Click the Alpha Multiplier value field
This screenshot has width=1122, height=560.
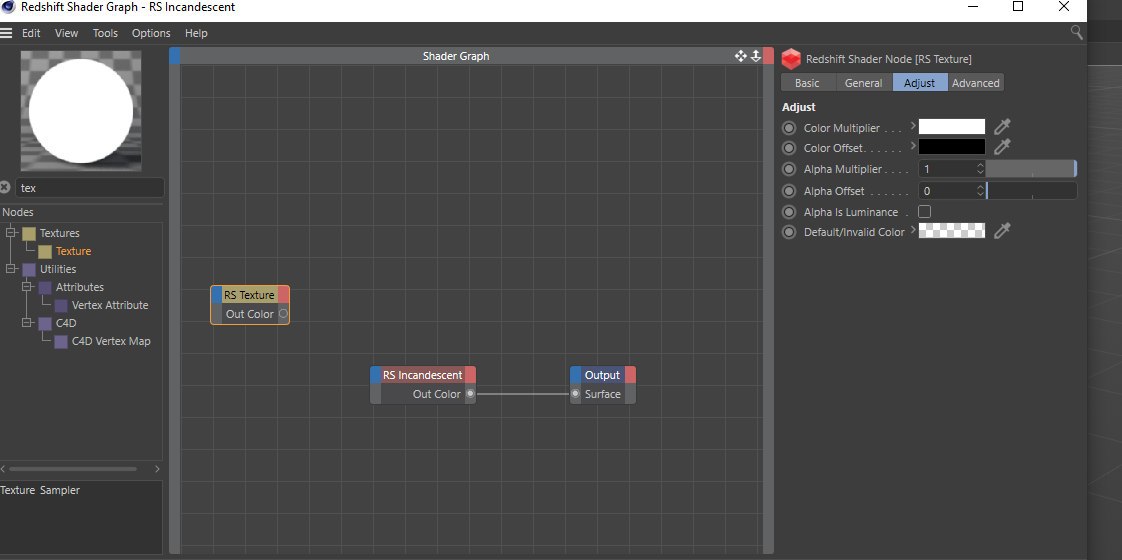coord(947,169)
